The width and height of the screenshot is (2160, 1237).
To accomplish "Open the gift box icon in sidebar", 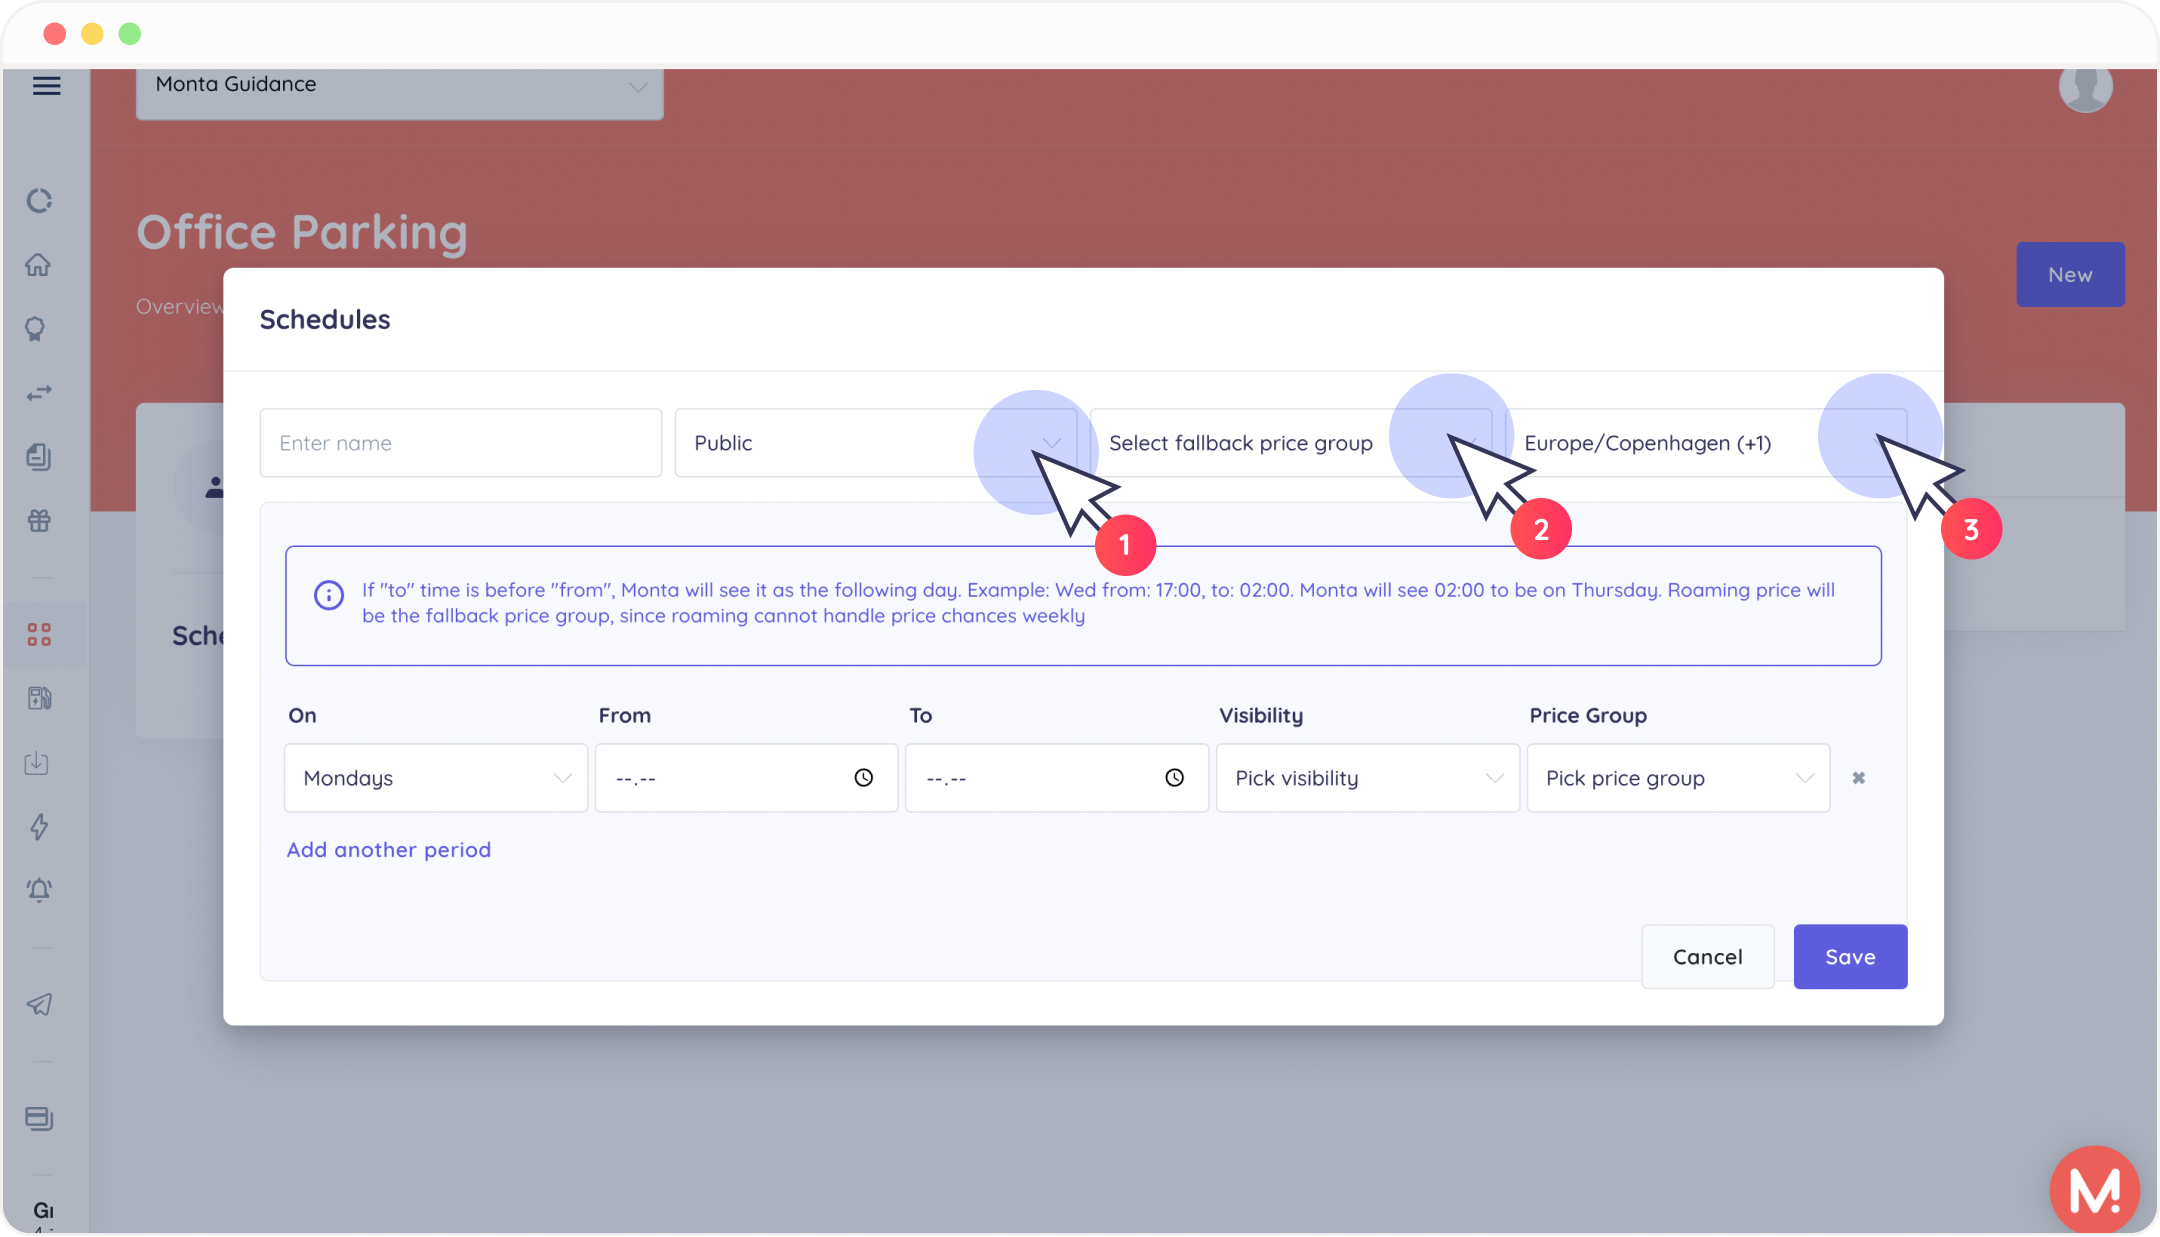I will tap(39, 520).
